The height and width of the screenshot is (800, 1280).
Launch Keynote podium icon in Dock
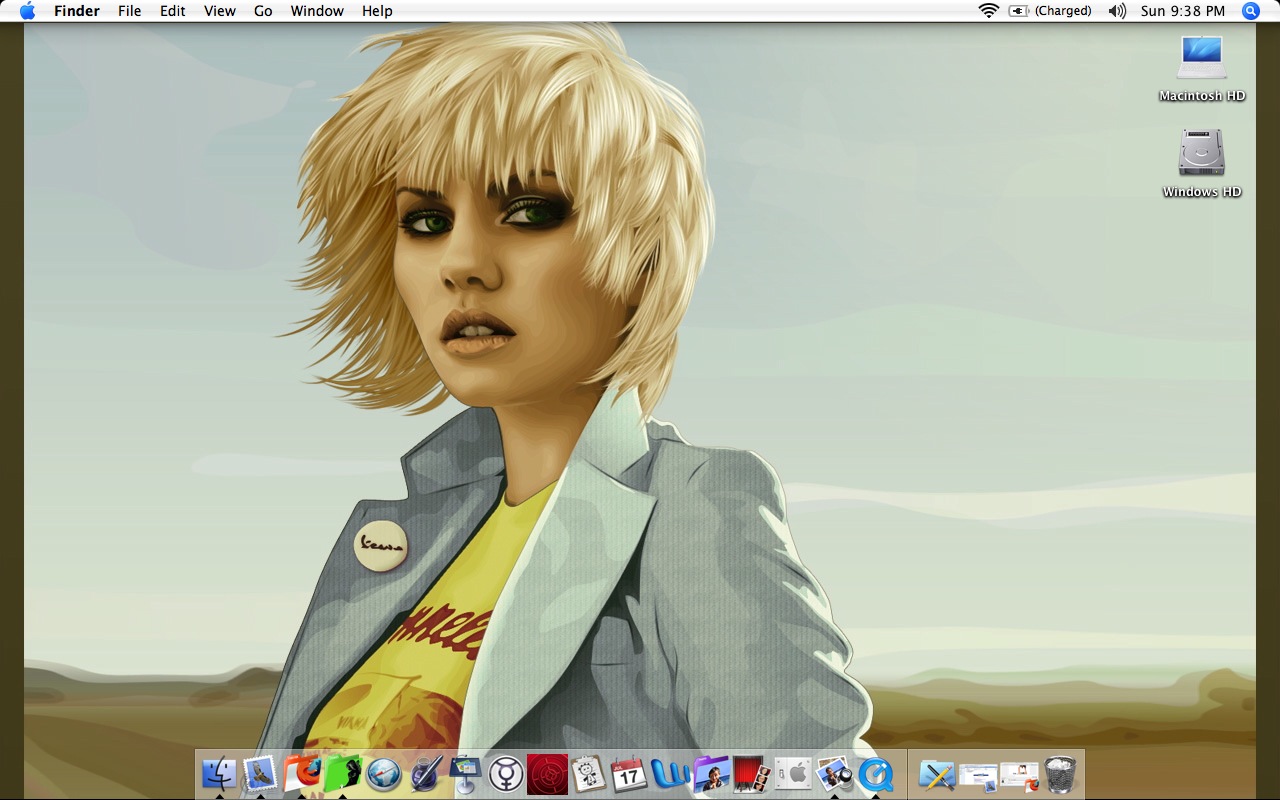pyautogui.click(x=465, y=774)
